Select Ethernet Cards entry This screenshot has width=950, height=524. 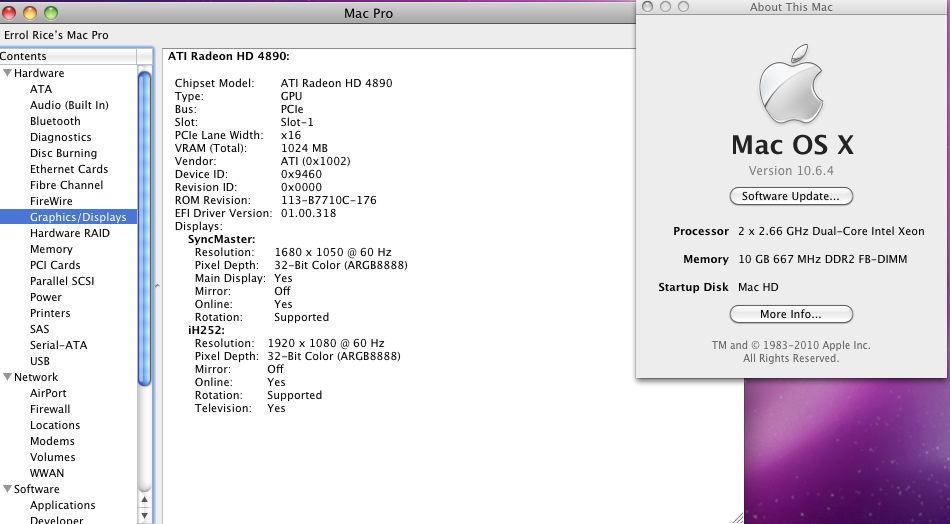tap(69, 169)
